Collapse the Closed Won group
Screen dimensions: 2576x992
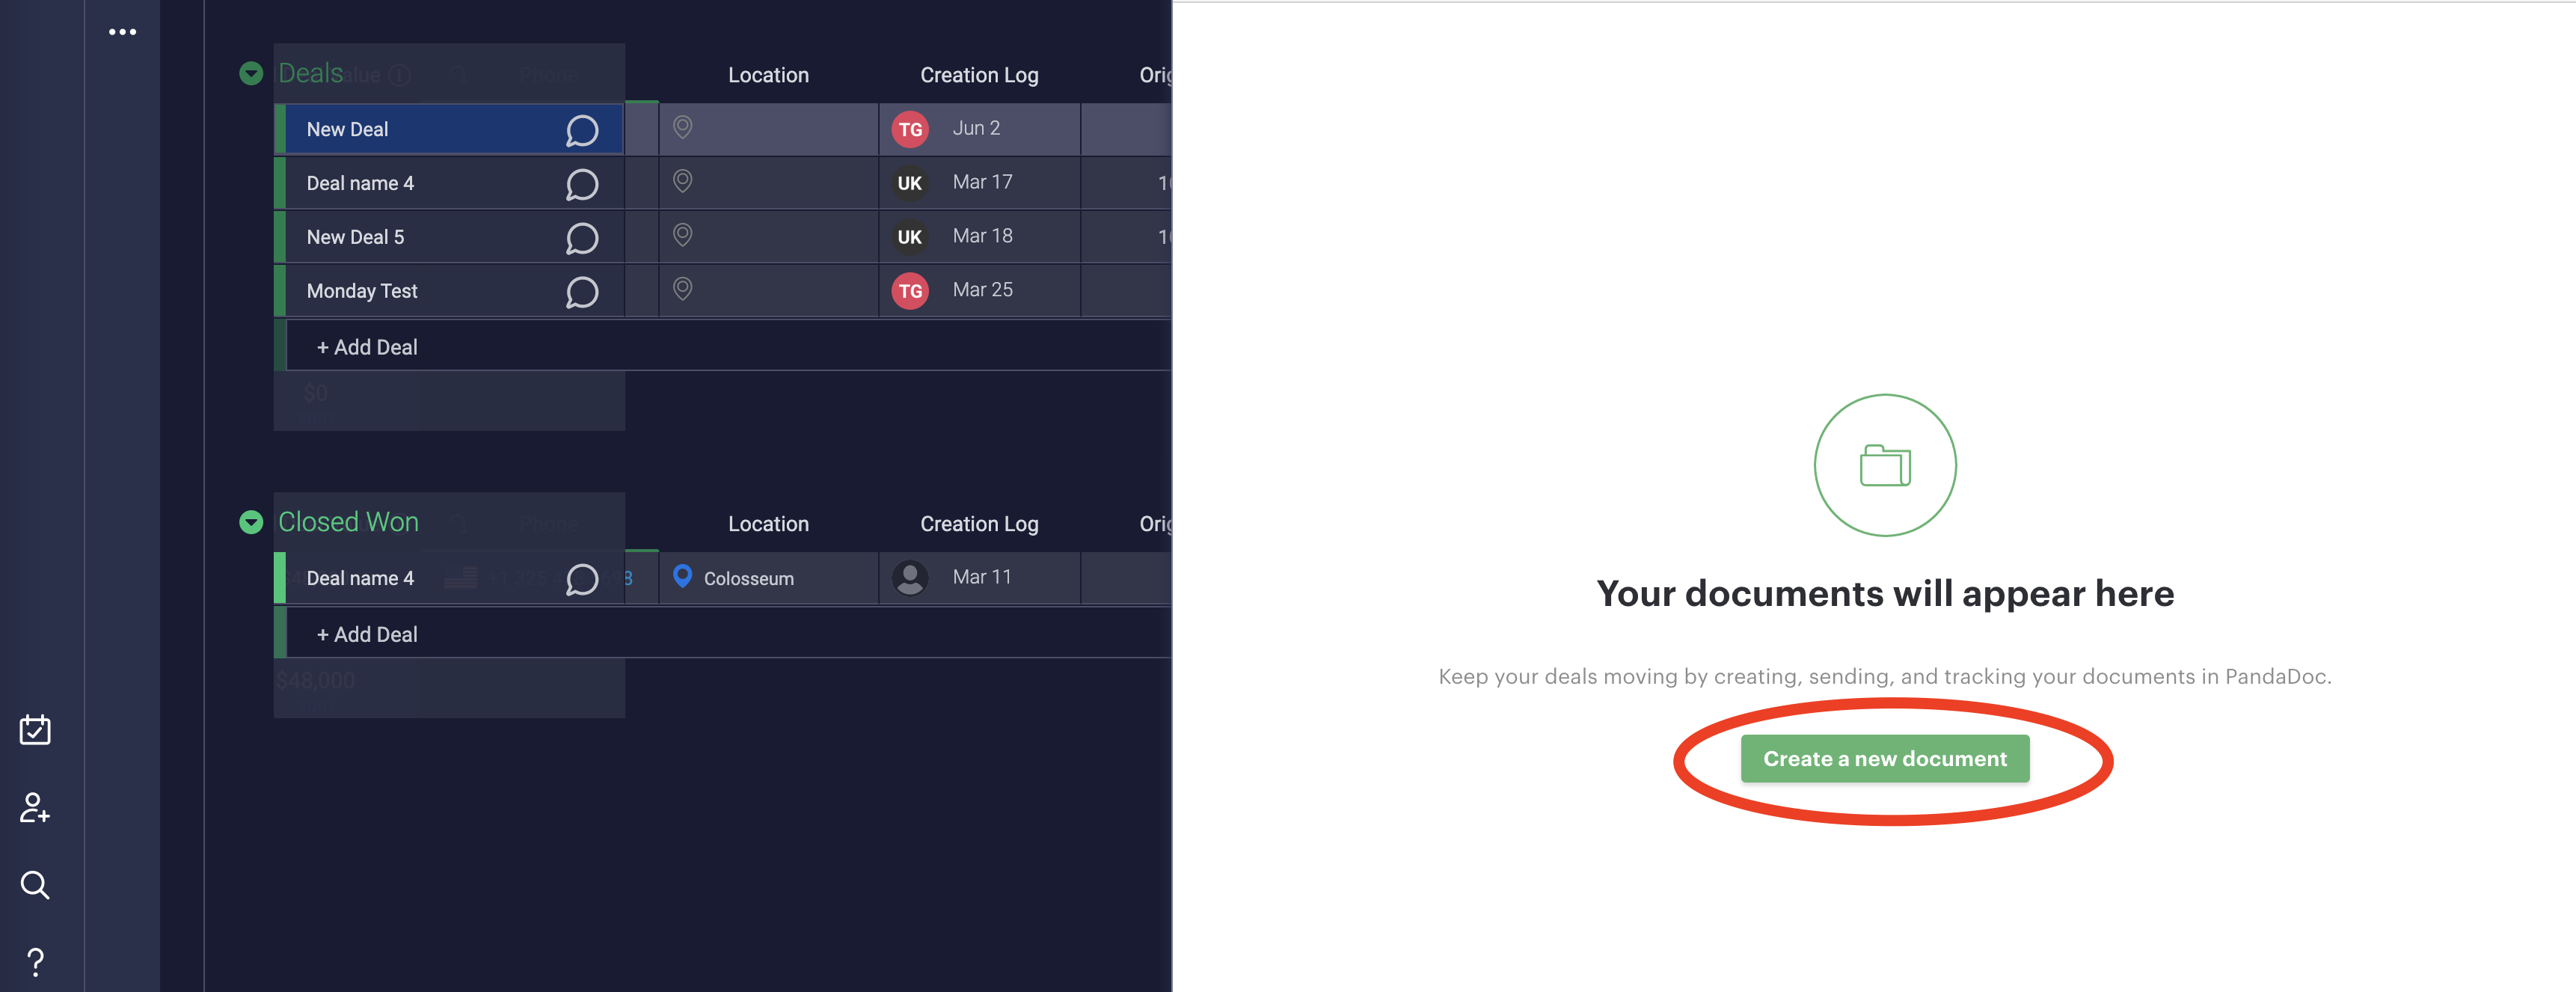pyautogui.click(x=251, y=521)
